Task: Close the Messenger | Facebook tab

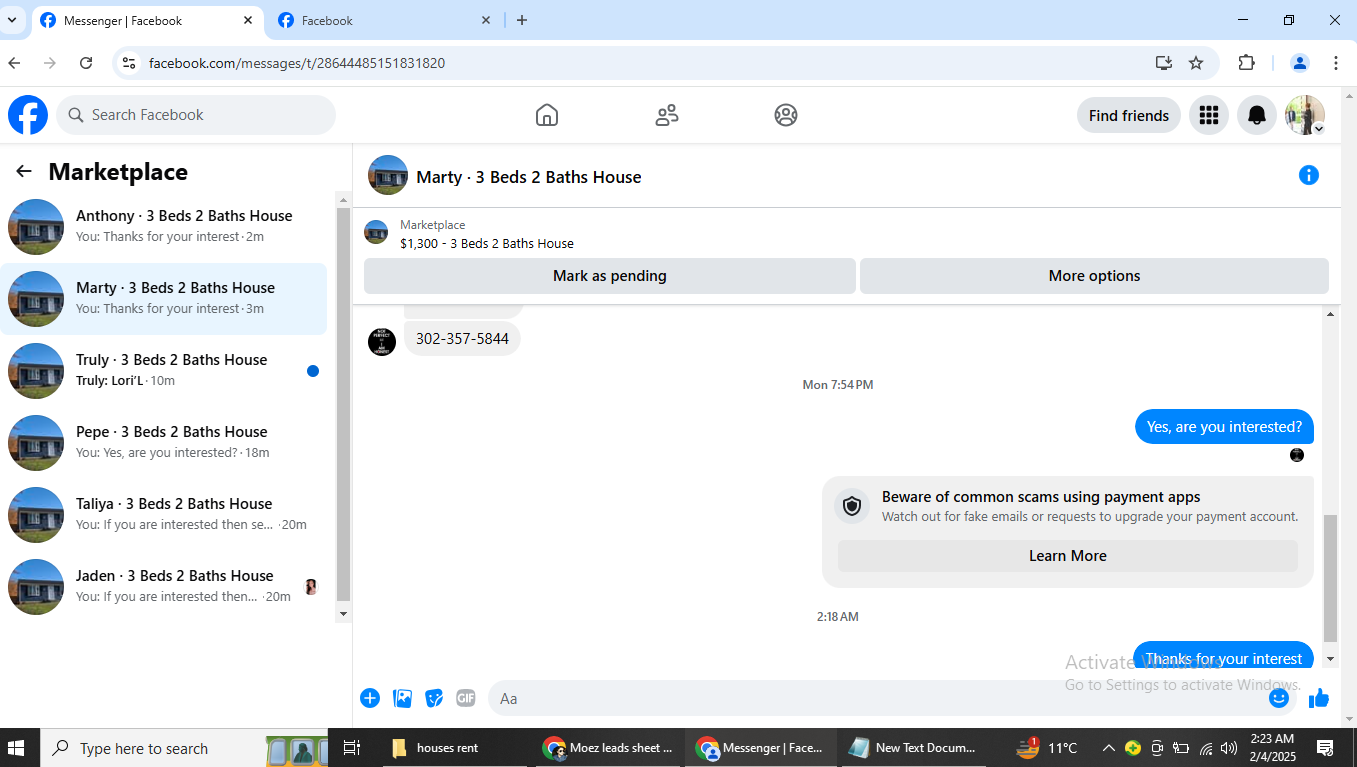Action: click(248, 20)
